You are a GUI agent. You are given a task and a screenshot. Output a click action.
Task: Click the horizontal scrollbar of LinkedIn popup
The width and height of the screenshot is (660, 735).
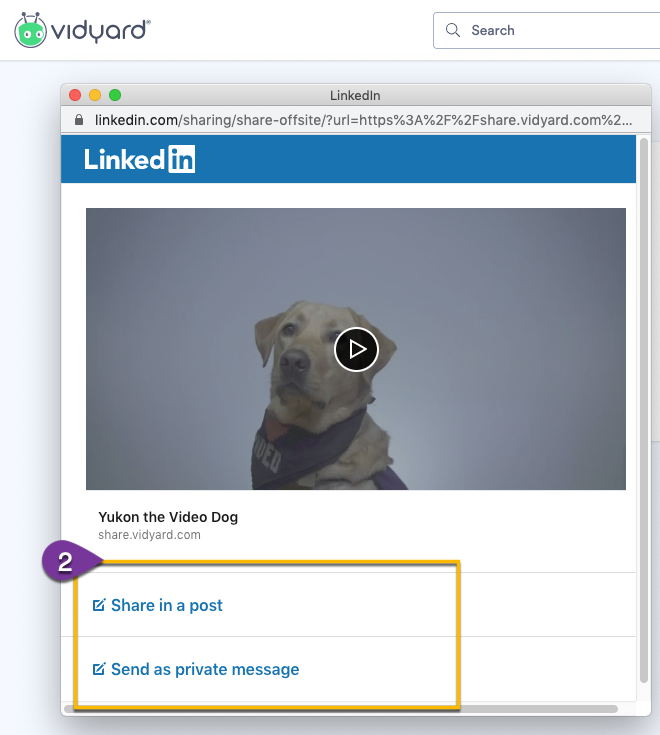tap(340, 709)
